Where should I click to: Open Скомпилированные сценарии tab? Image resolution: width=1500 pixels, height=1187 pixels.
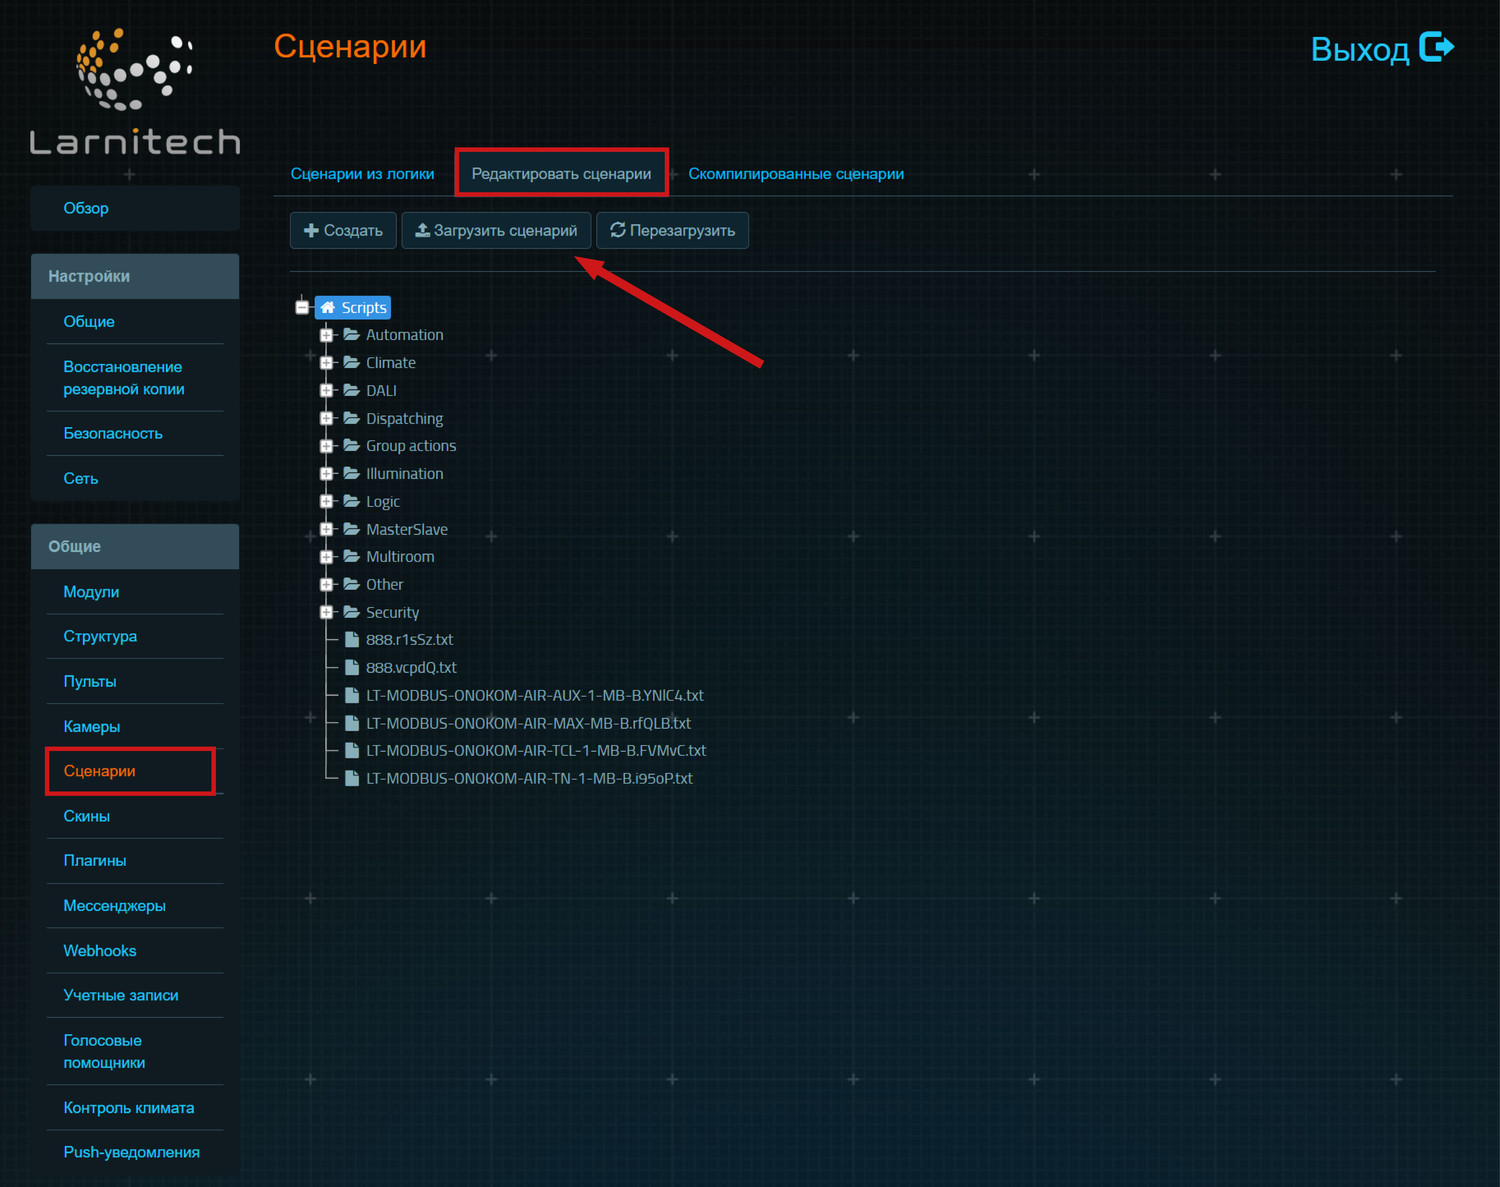pyautogui.click(x=796, y=174)
